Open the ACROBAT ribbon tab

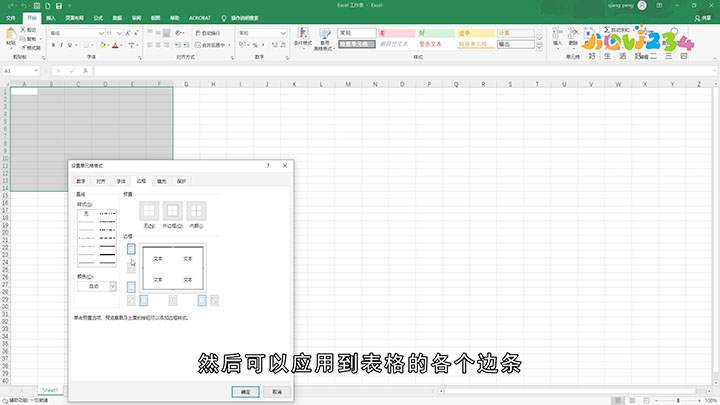point(200,18)
